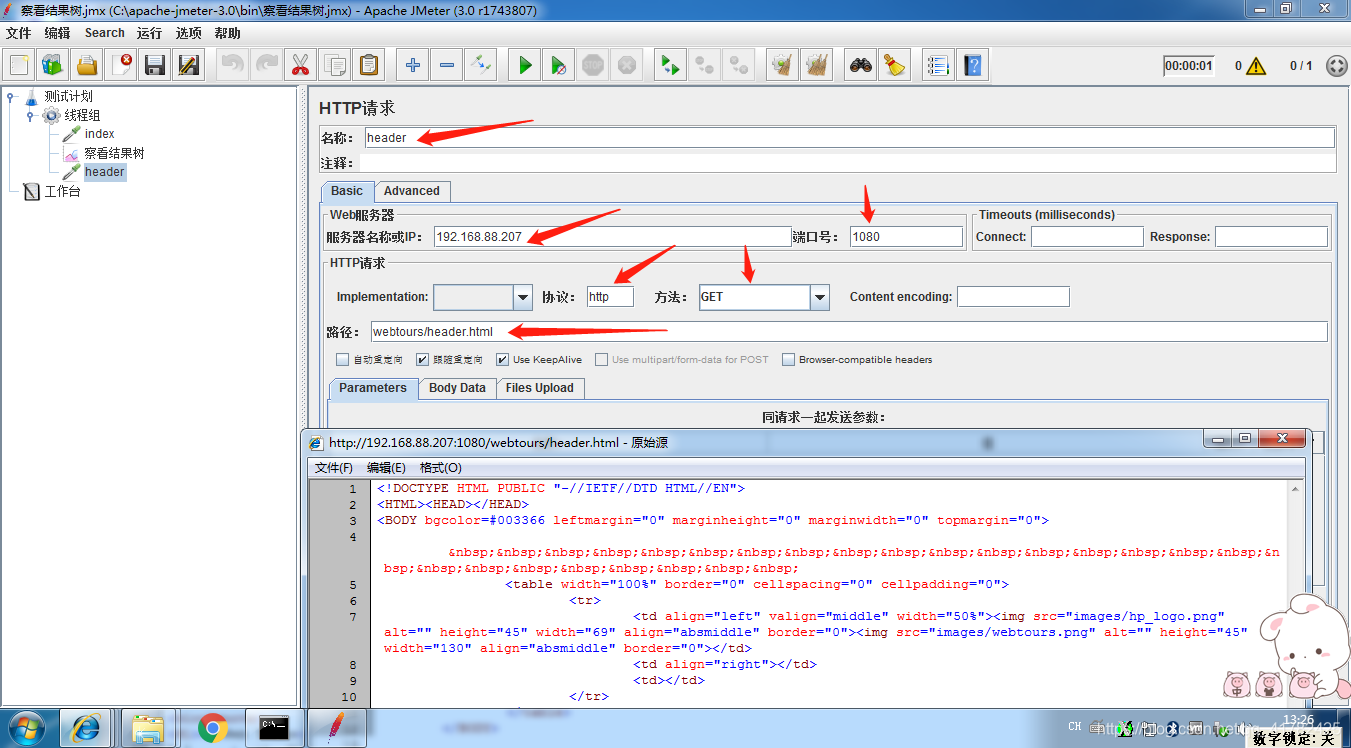Screen dimensions: 1351x748
Task: Enable Browser-compatible headers checkbox
Action: [x=789, y=360]
